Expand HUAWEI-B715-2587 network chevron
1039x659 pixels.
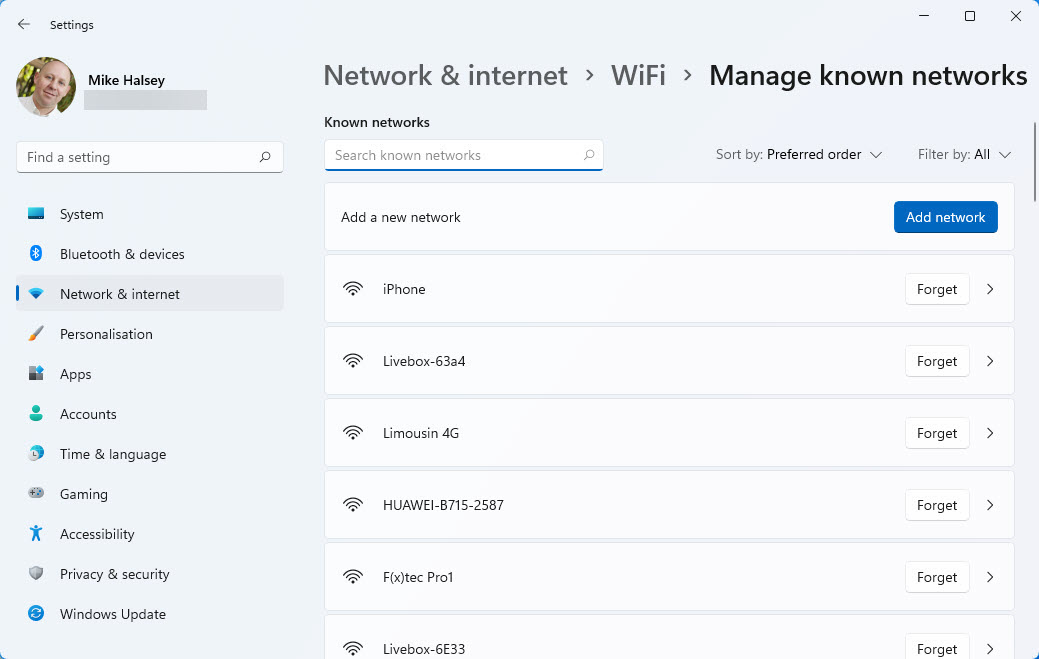(990, 505)
